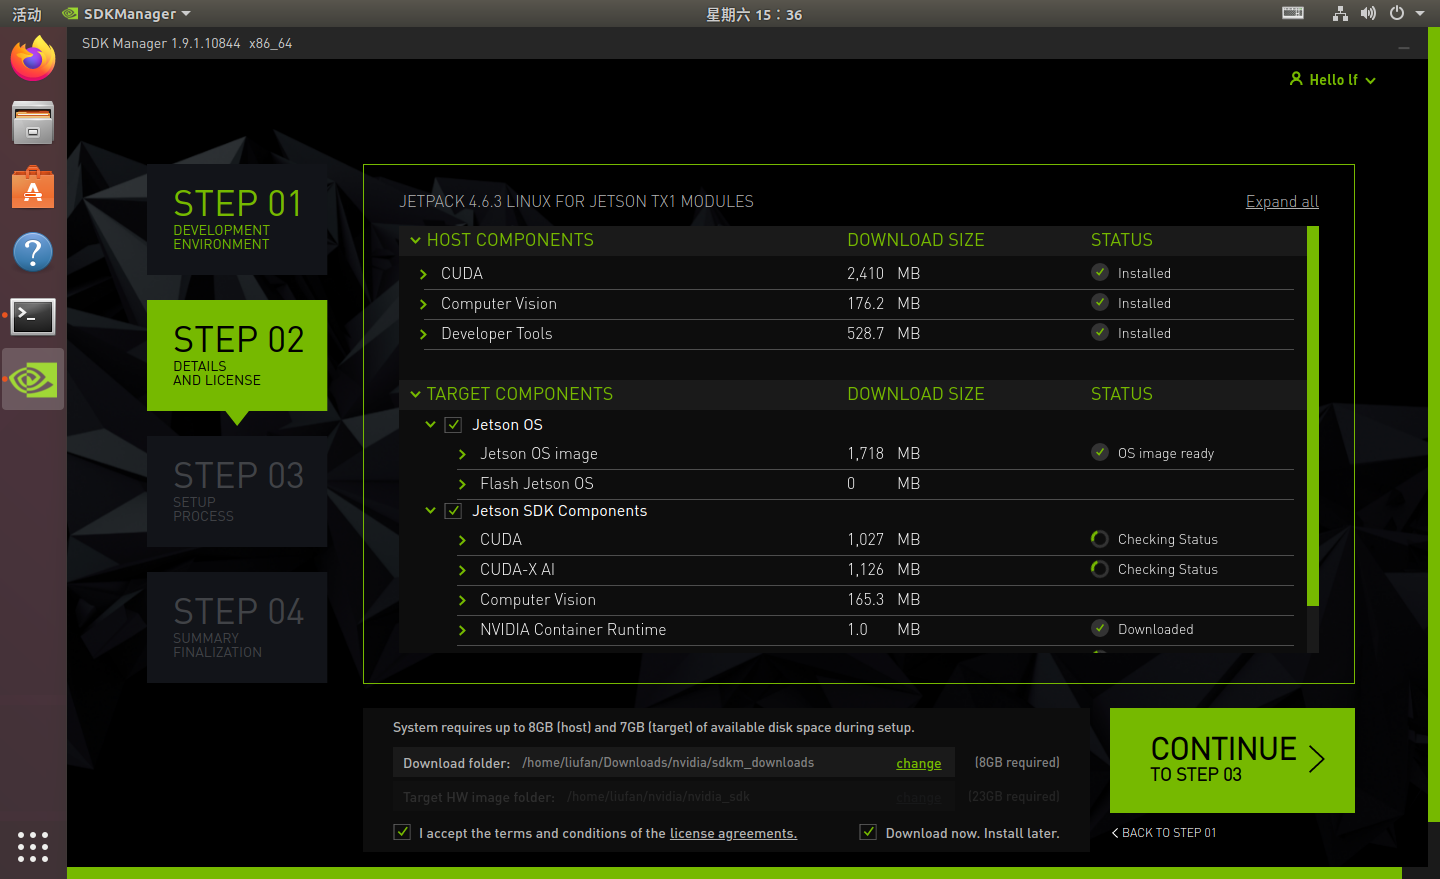Screen dimensions: 1440x879
Task: Open the Activities overview
Action: [27, 13]
